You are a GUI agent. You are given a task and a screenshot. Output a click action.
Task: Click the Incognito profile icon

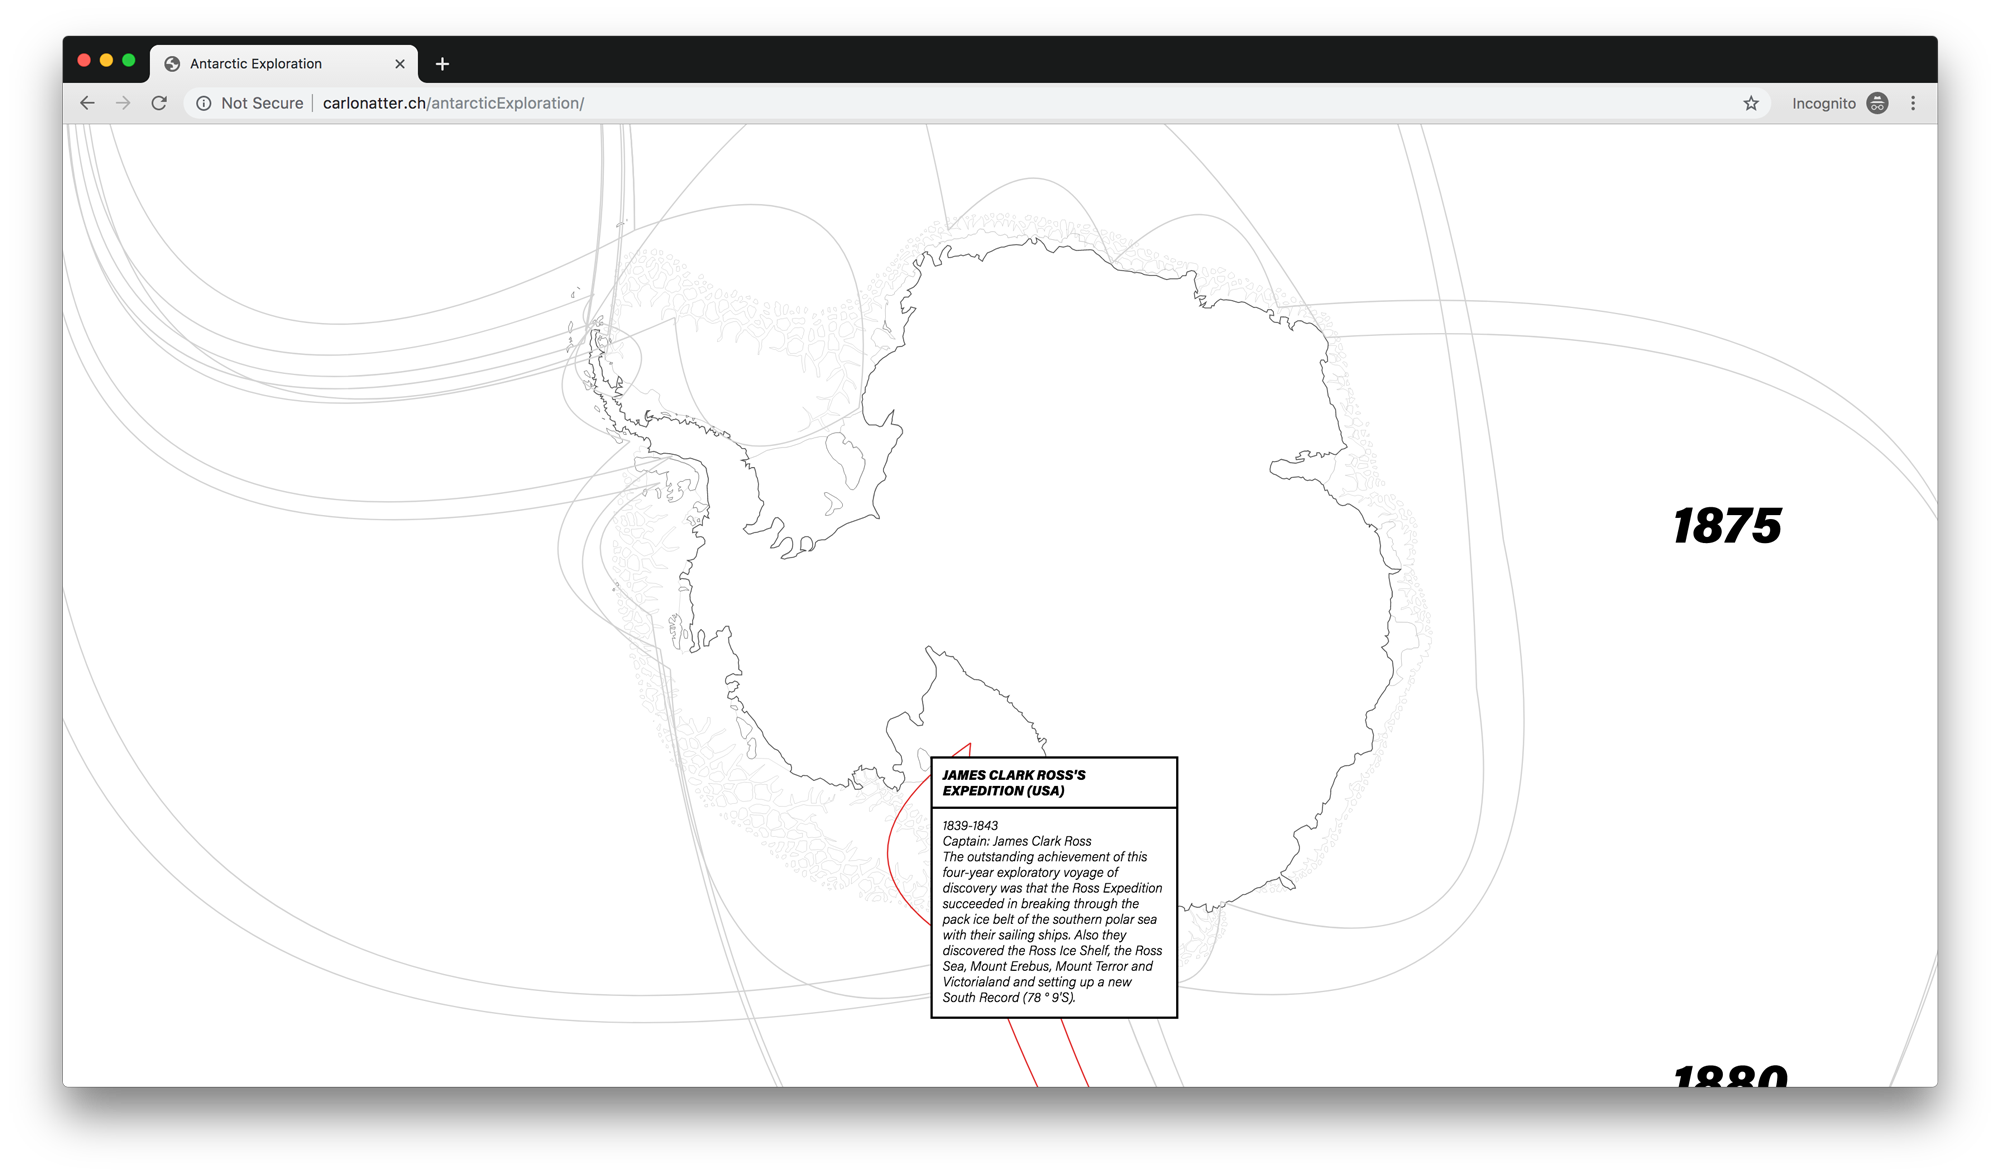click(1877, 102)
